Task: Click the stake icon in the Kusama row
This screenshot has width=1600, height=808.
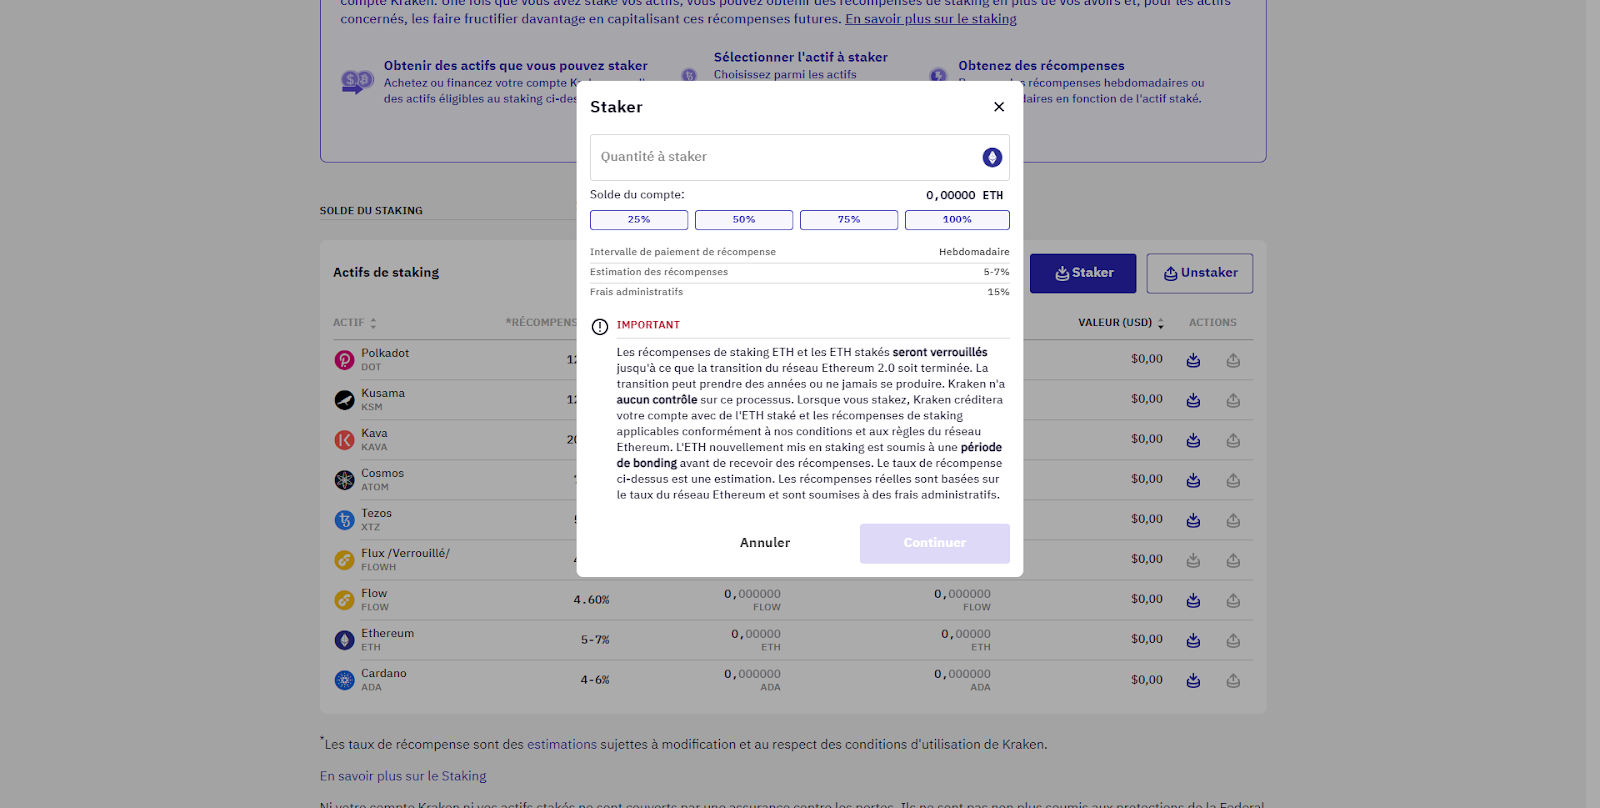Action: [1193, 400]
